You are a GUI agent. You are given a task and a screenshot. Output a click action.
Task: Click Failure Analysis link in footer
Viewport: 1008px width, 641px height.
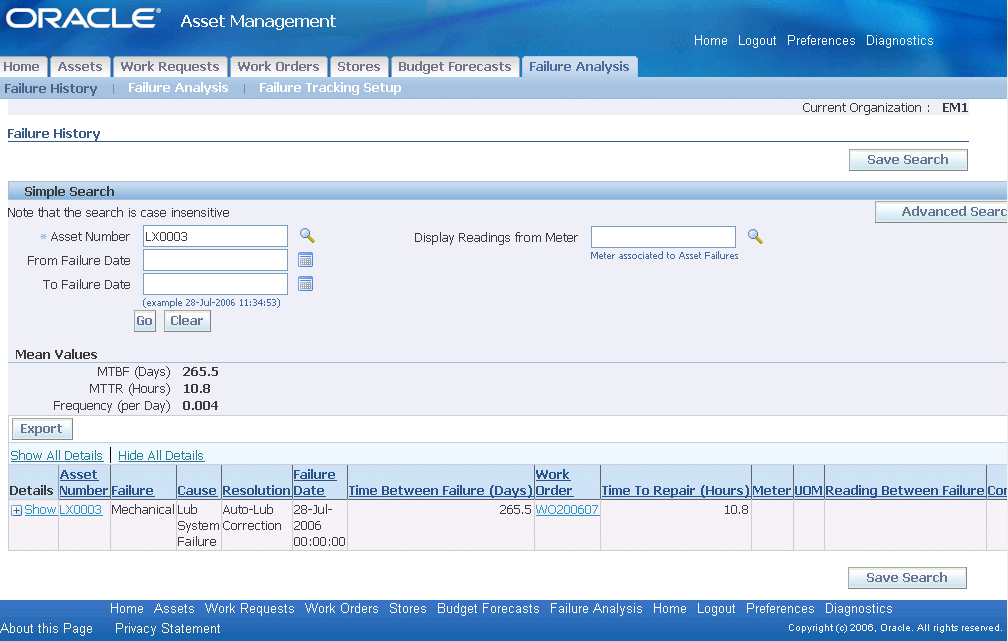click(596, 608)
